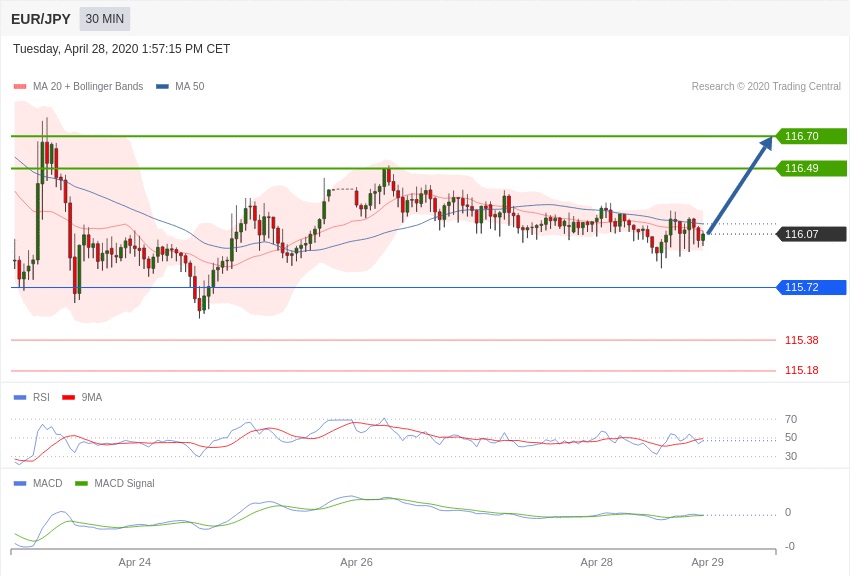Click the Apr 28 date axis label

[596, 562]
